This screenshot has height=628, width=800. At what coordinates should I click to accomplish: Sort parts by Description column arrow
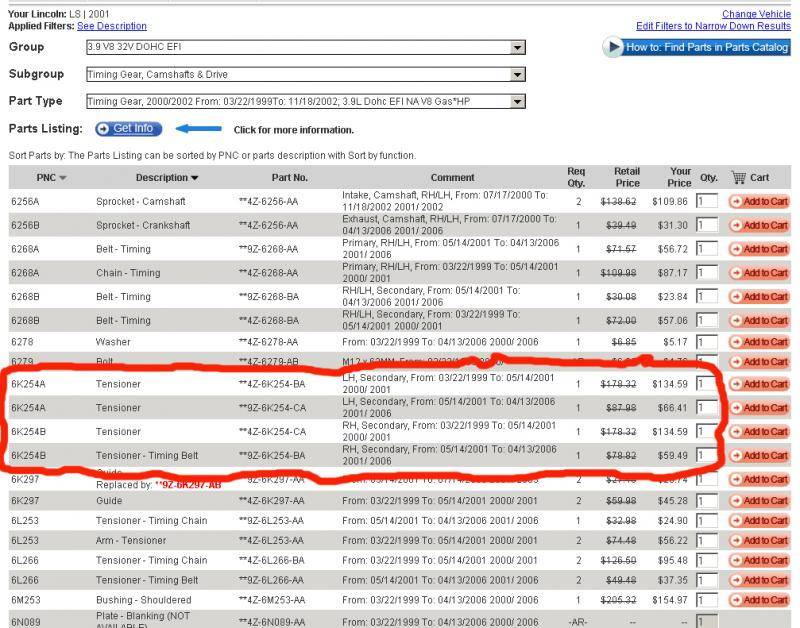pos(194,178)
